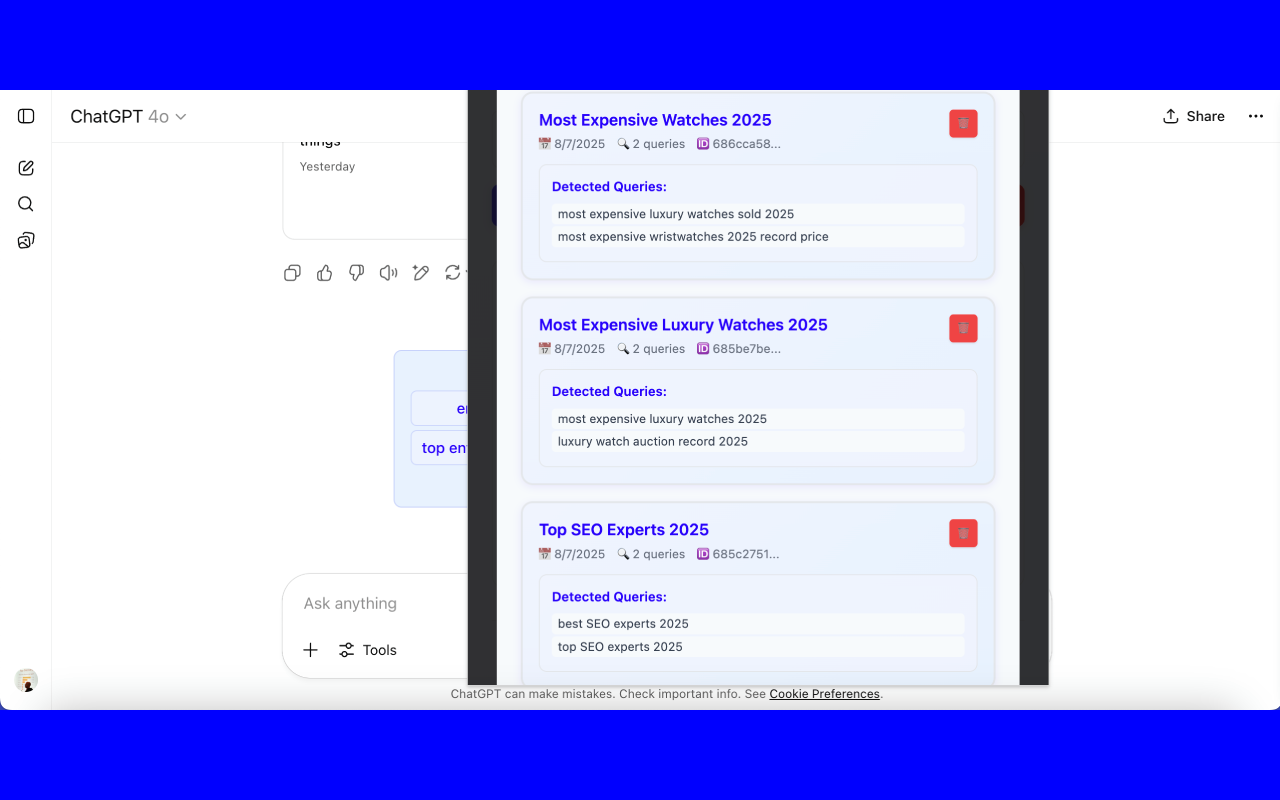Open Cookie Preferences

pyautogui.click(x=824, y=693)
